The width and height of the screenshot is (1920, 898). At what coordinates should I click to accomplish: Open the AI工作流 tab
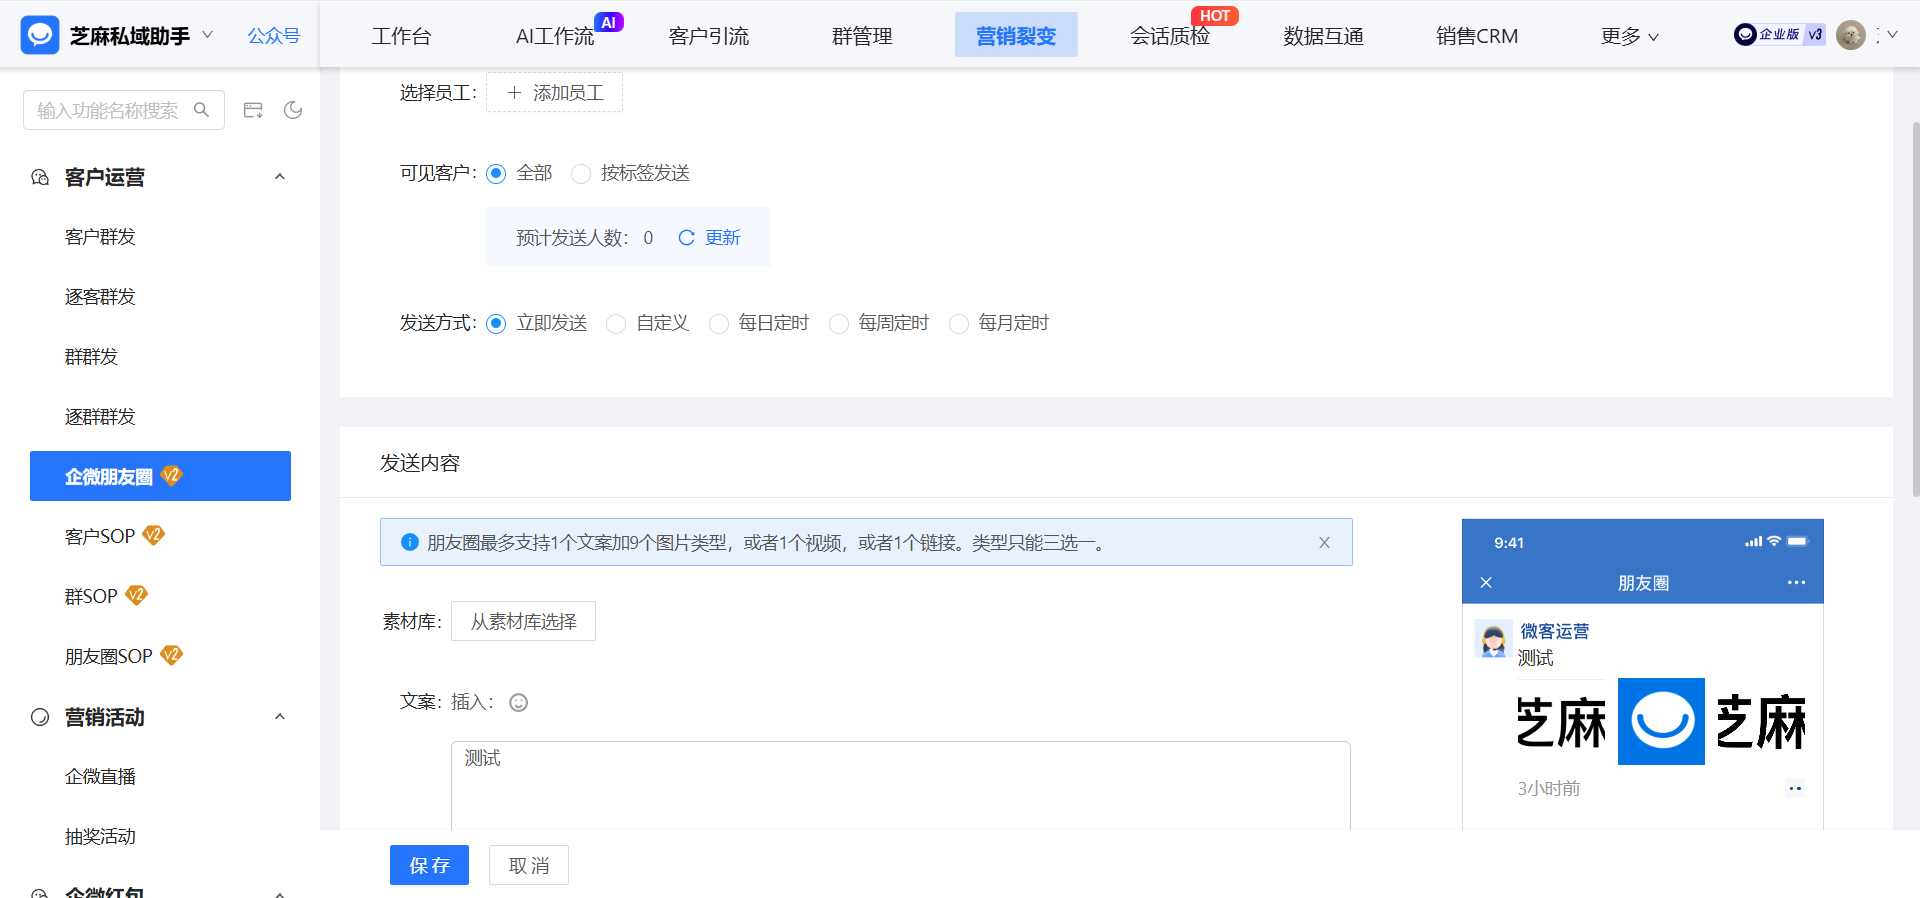click(x=555, y=36)
